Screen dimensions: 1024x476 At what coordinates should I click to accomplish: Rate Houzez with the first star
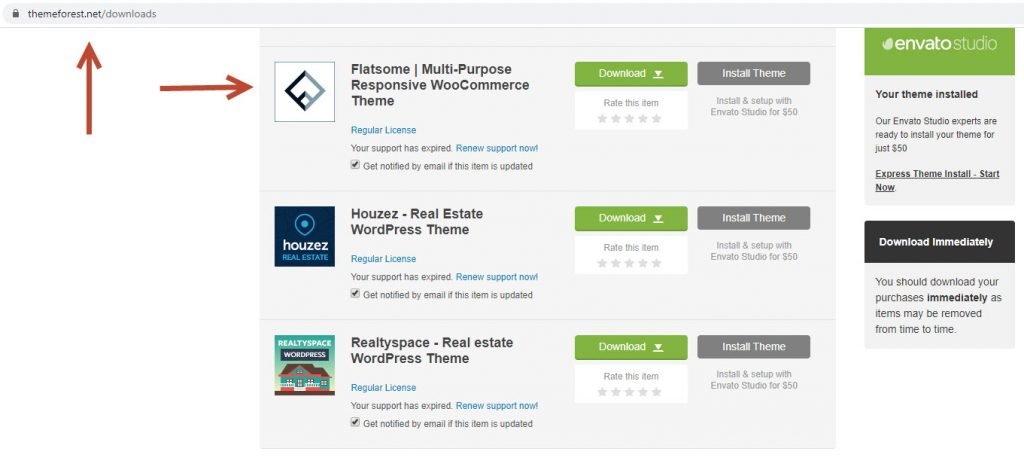point(602,263)
